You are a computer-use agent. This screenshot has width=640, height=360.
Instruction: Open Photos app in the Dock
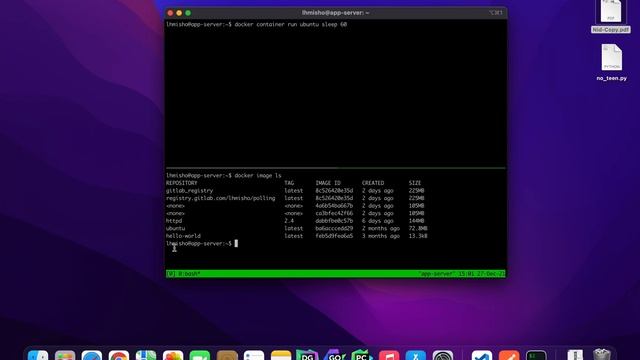click(173, 355)
